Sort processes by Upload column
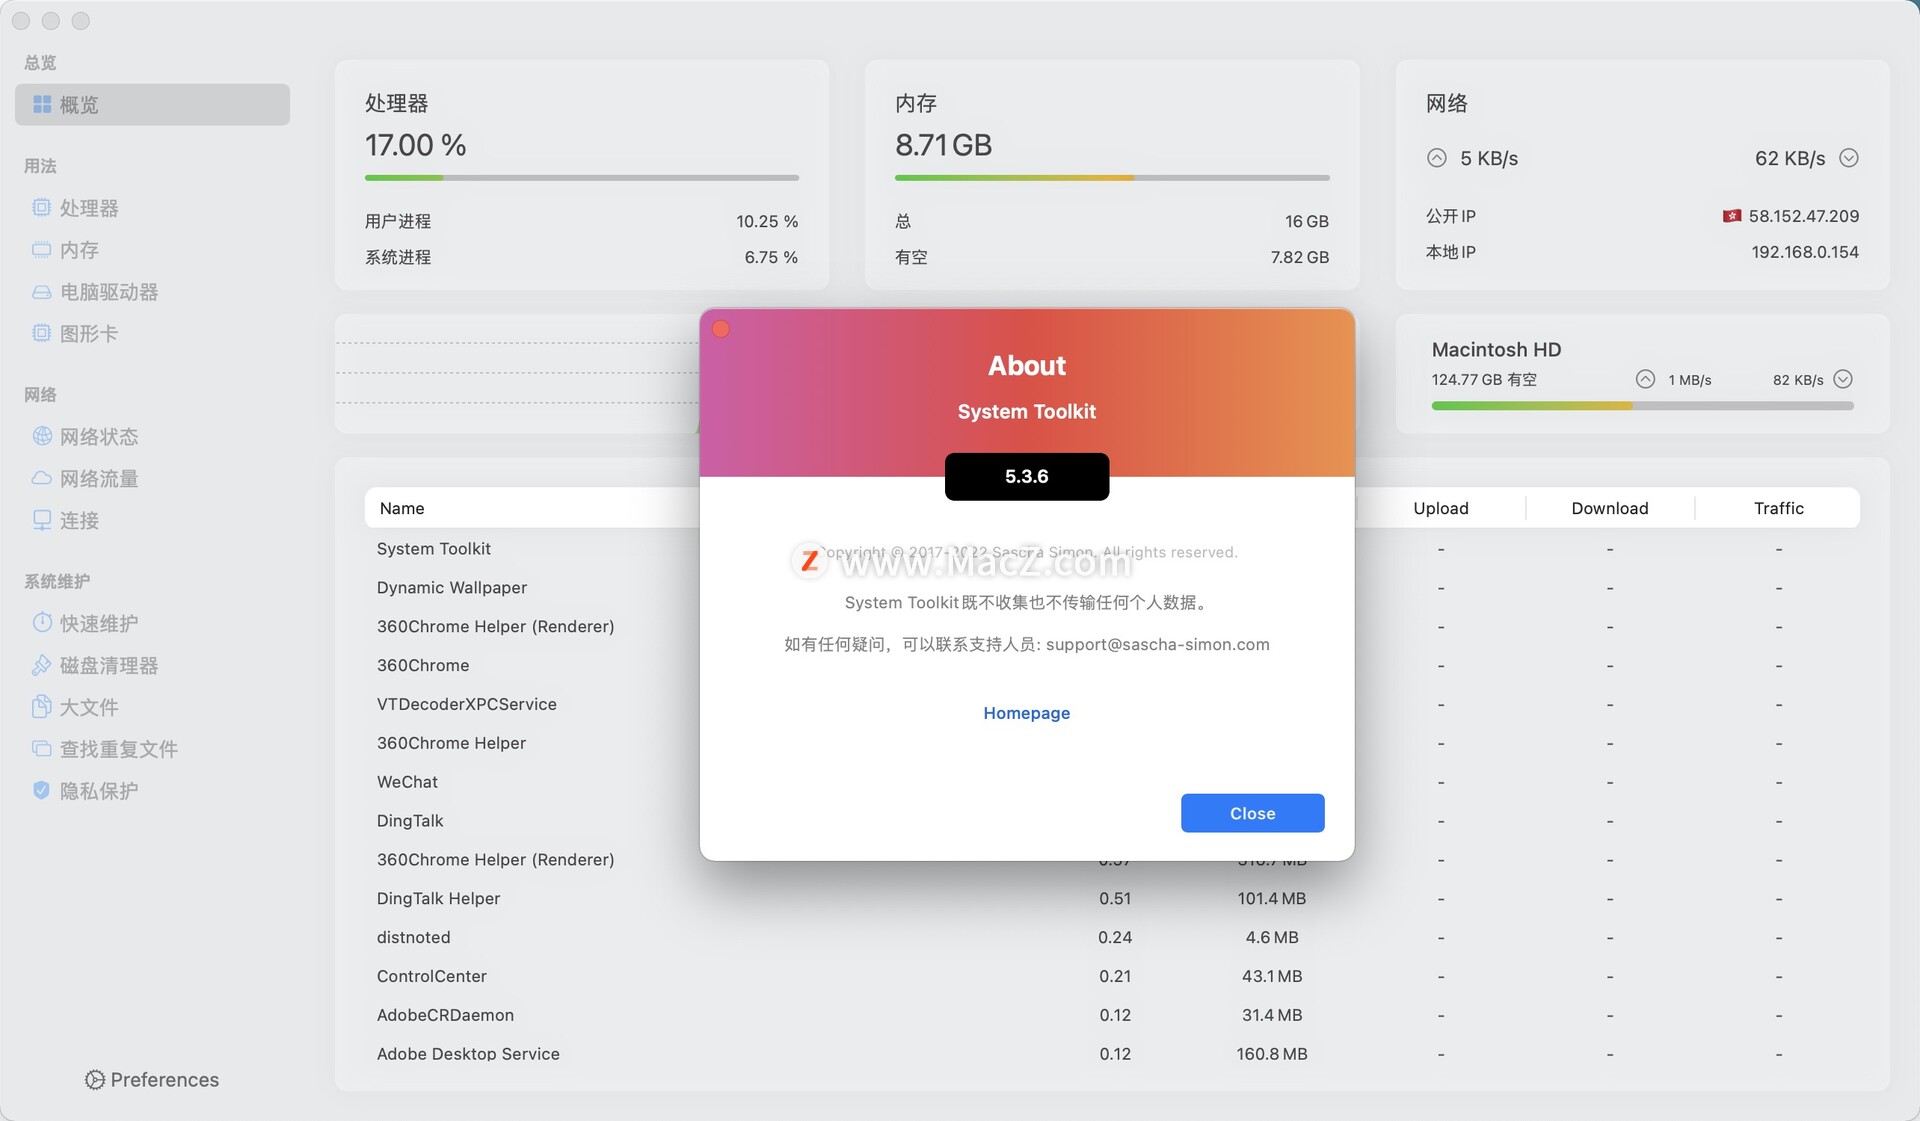The width and height of the screenshot is (1920, 1121). point(1441,508)
